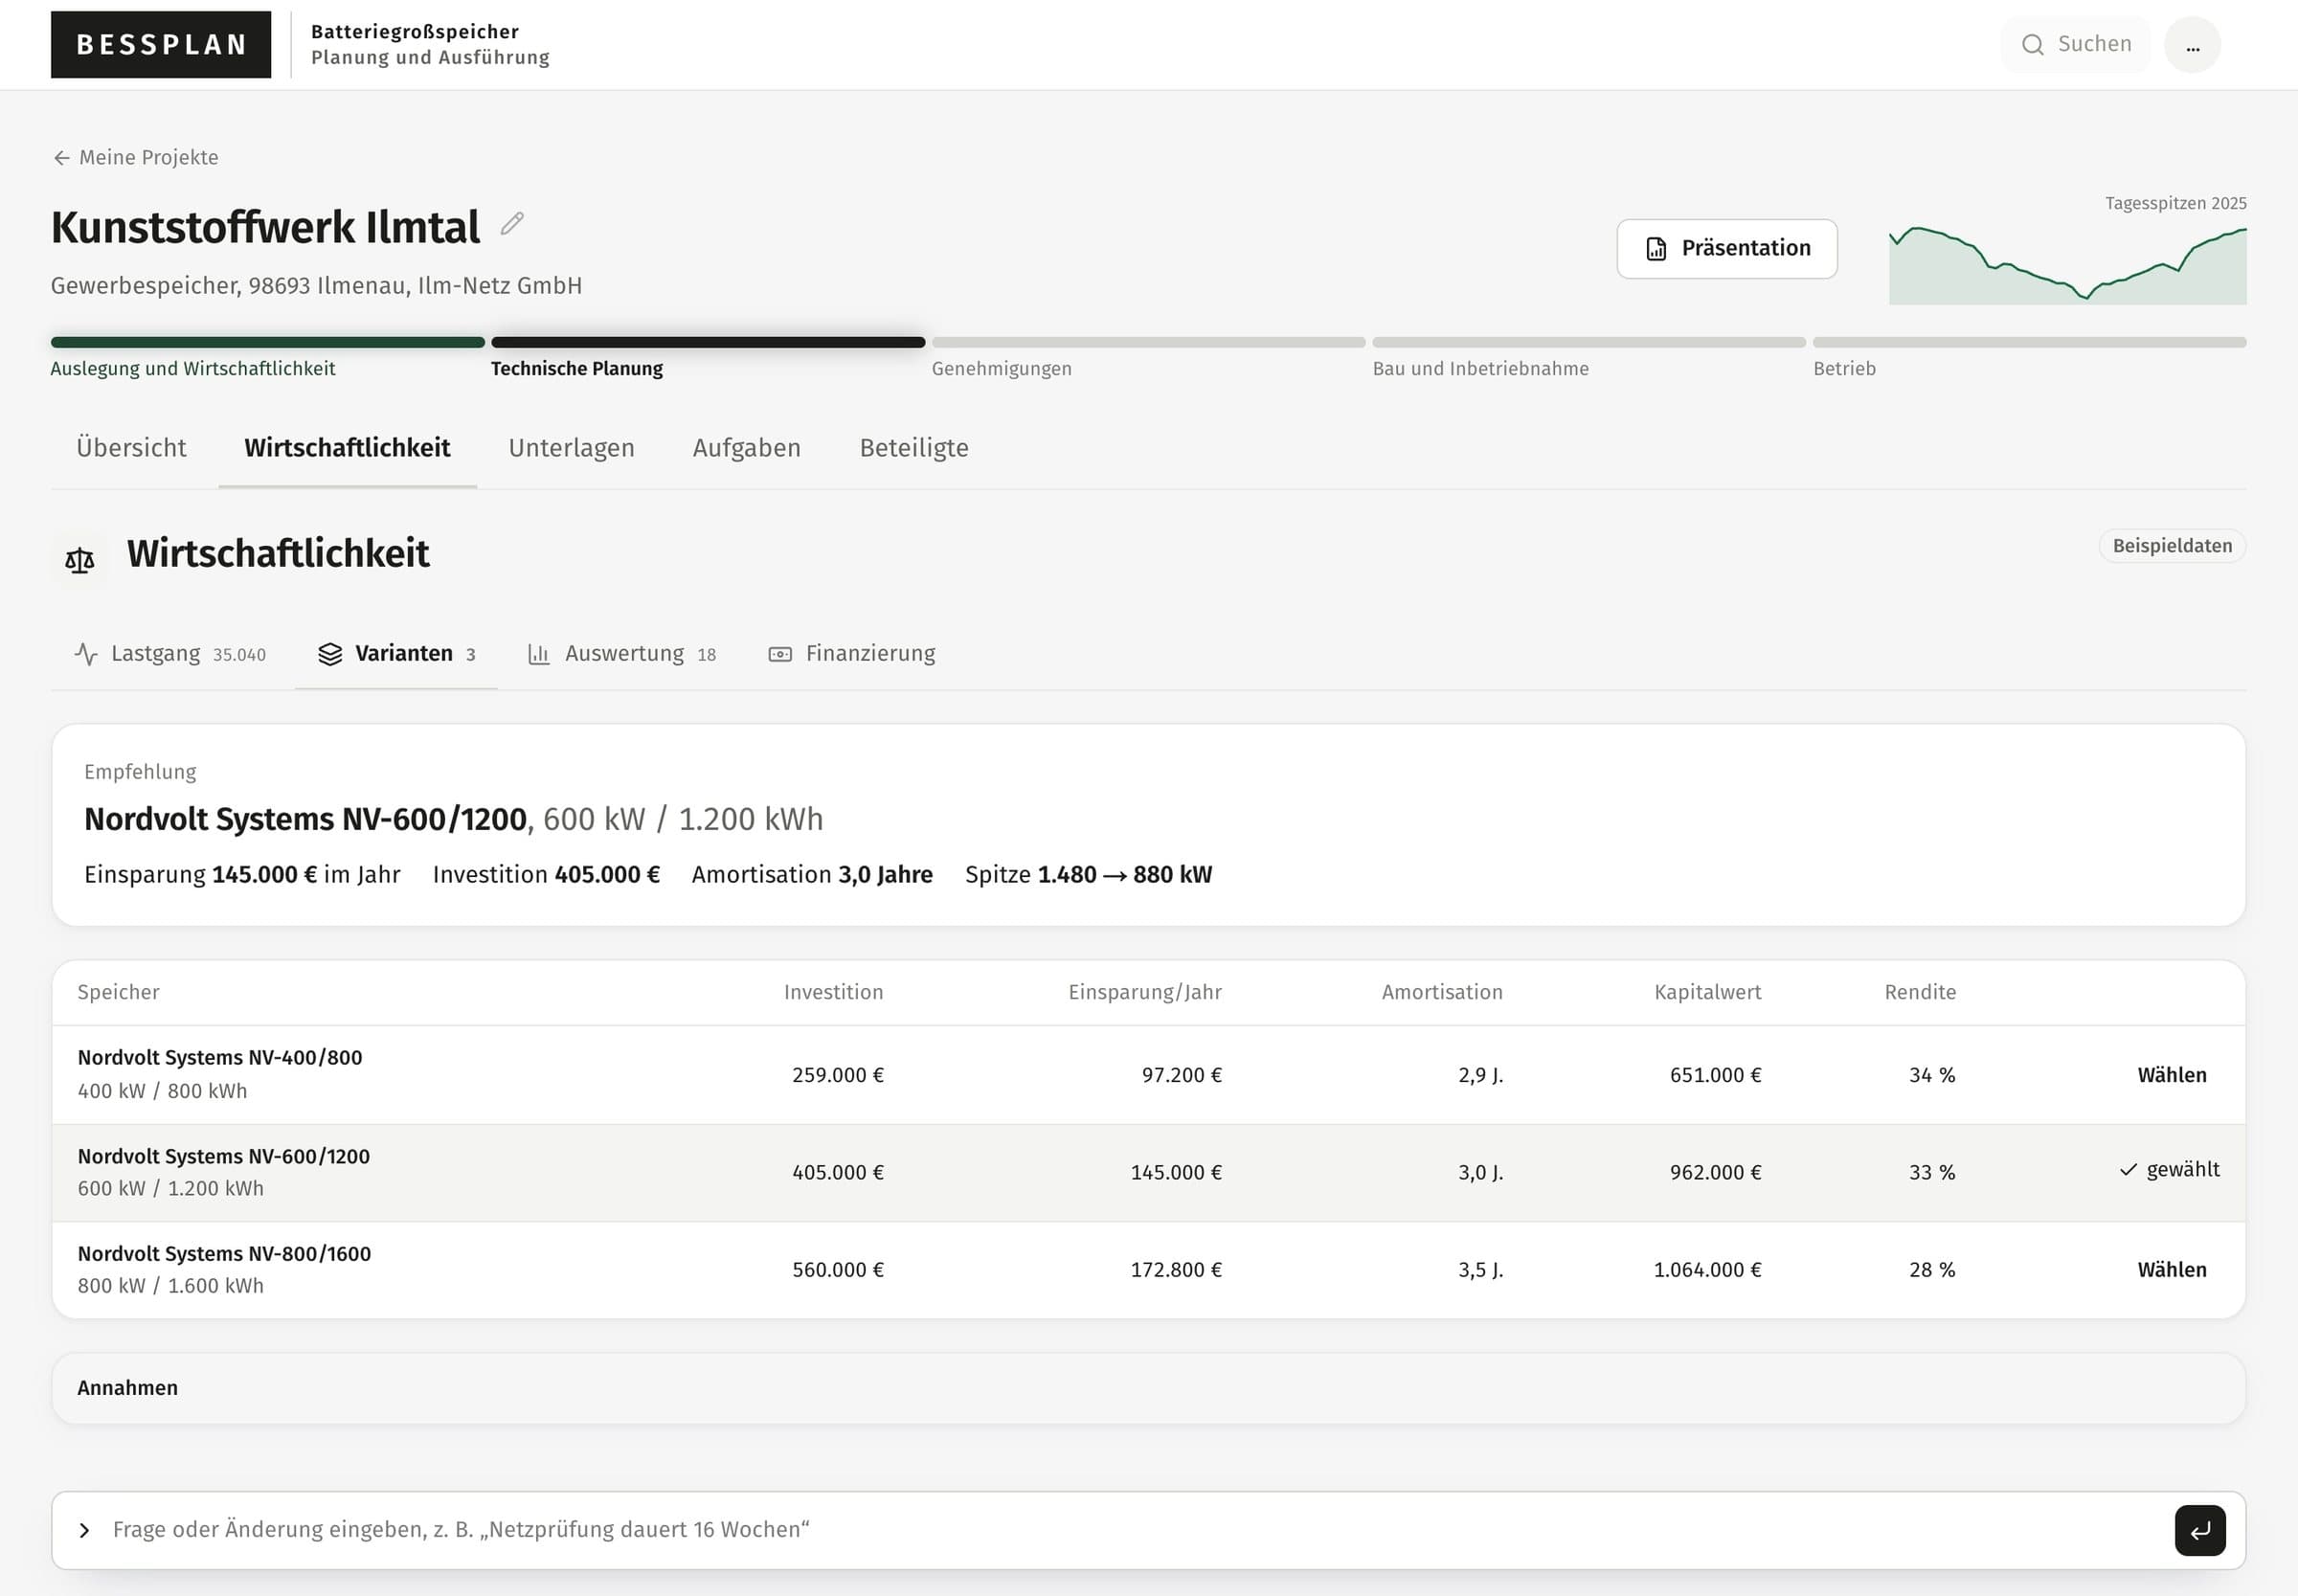Click the Finanzierung banknote icon
The height and width of the screenshot is (1596, 2298).
(x=780, y=654)
